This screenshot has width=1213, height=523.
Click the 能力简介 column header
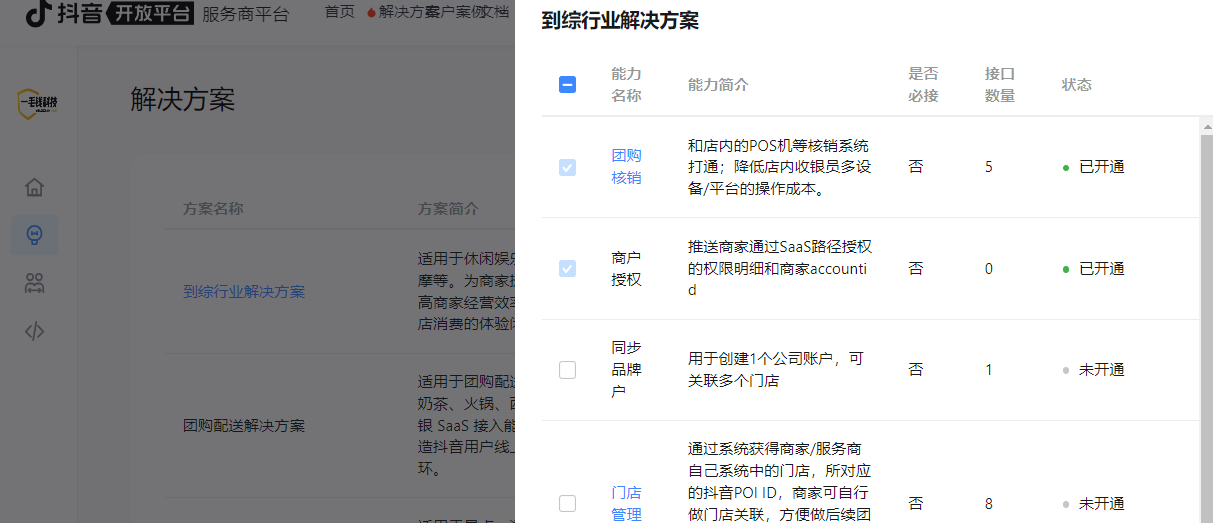718,85
